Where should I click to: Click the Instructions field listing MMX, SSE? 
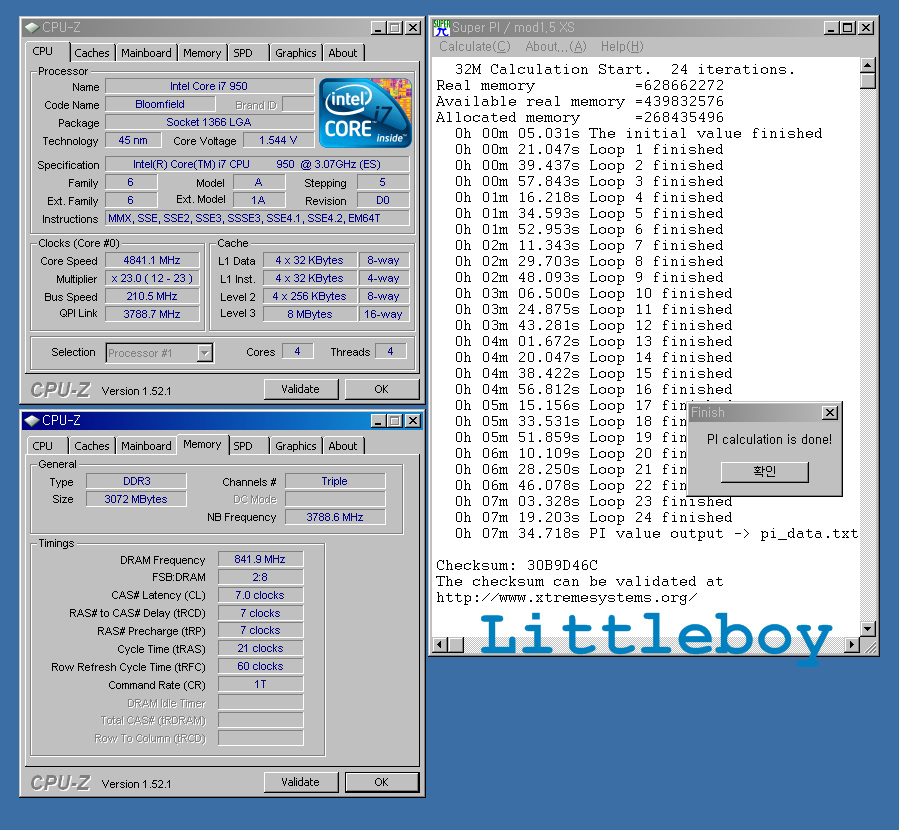257,218
